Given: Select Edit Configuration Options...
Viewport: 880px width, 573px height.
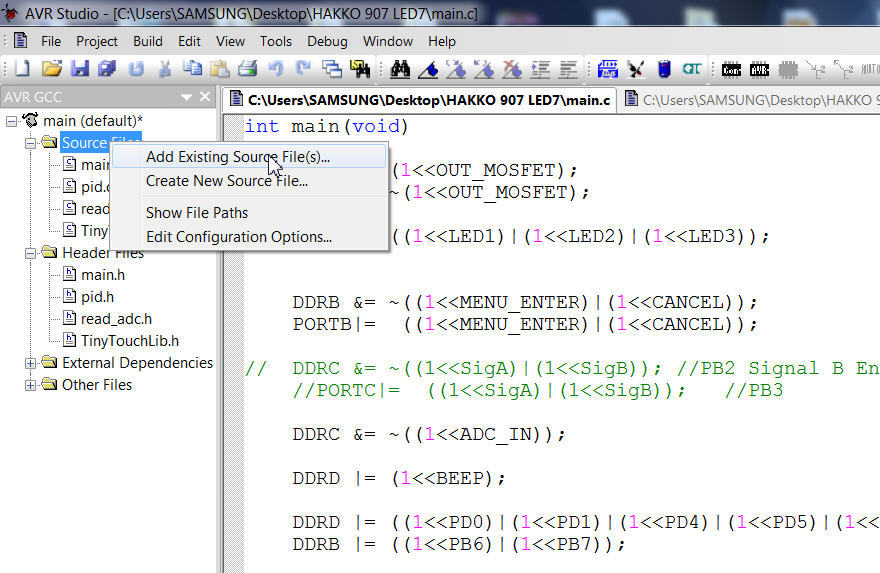Looking at the screenshot, I should click(249, 237).
